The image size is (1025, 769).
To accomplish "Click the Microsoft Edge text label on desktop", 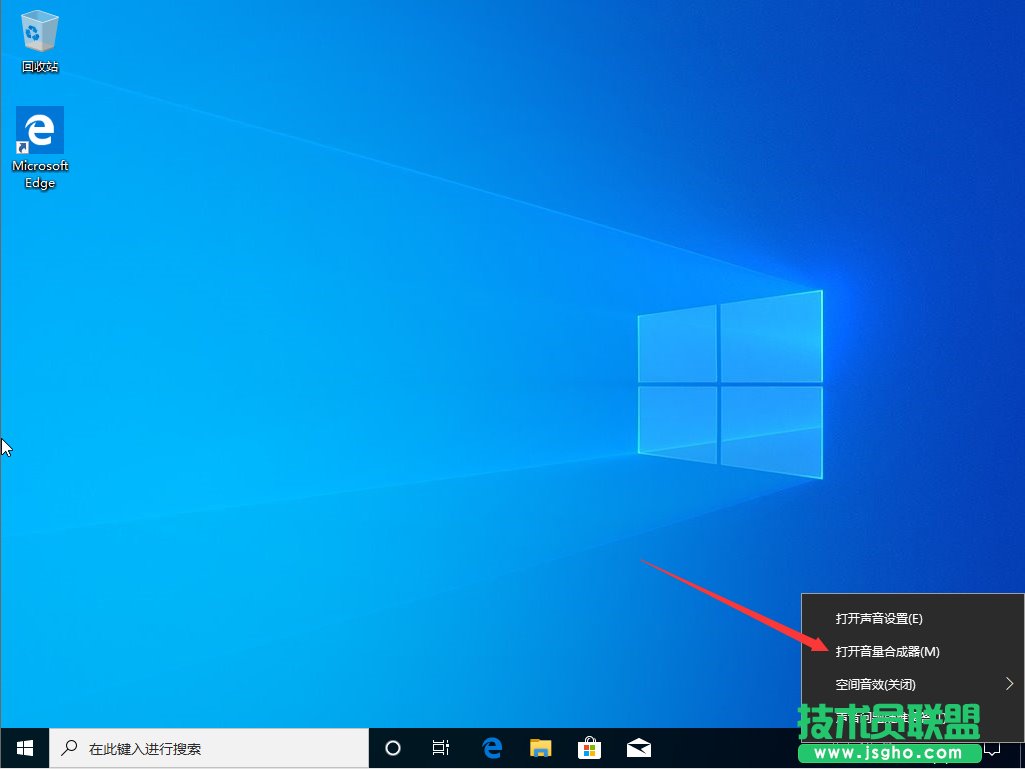I will click(x=39, y=175).
